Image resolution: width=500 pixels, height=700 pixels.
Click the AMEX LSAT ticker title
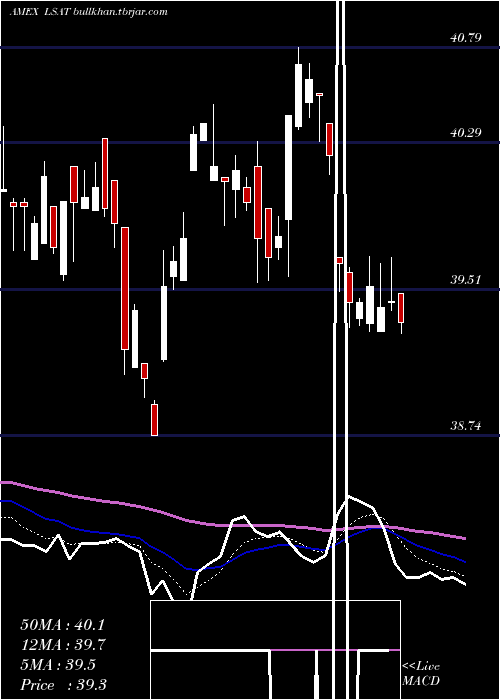pyautogui.click(x=38, y=12)
